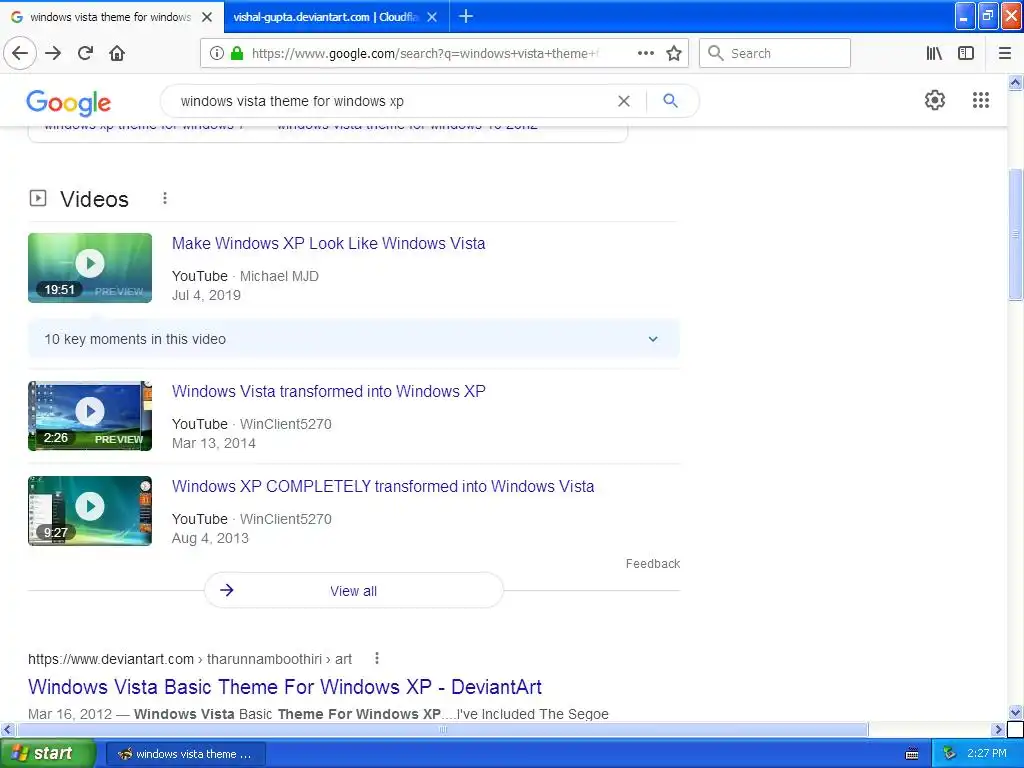Reload the current page

[x=85, y=53]
